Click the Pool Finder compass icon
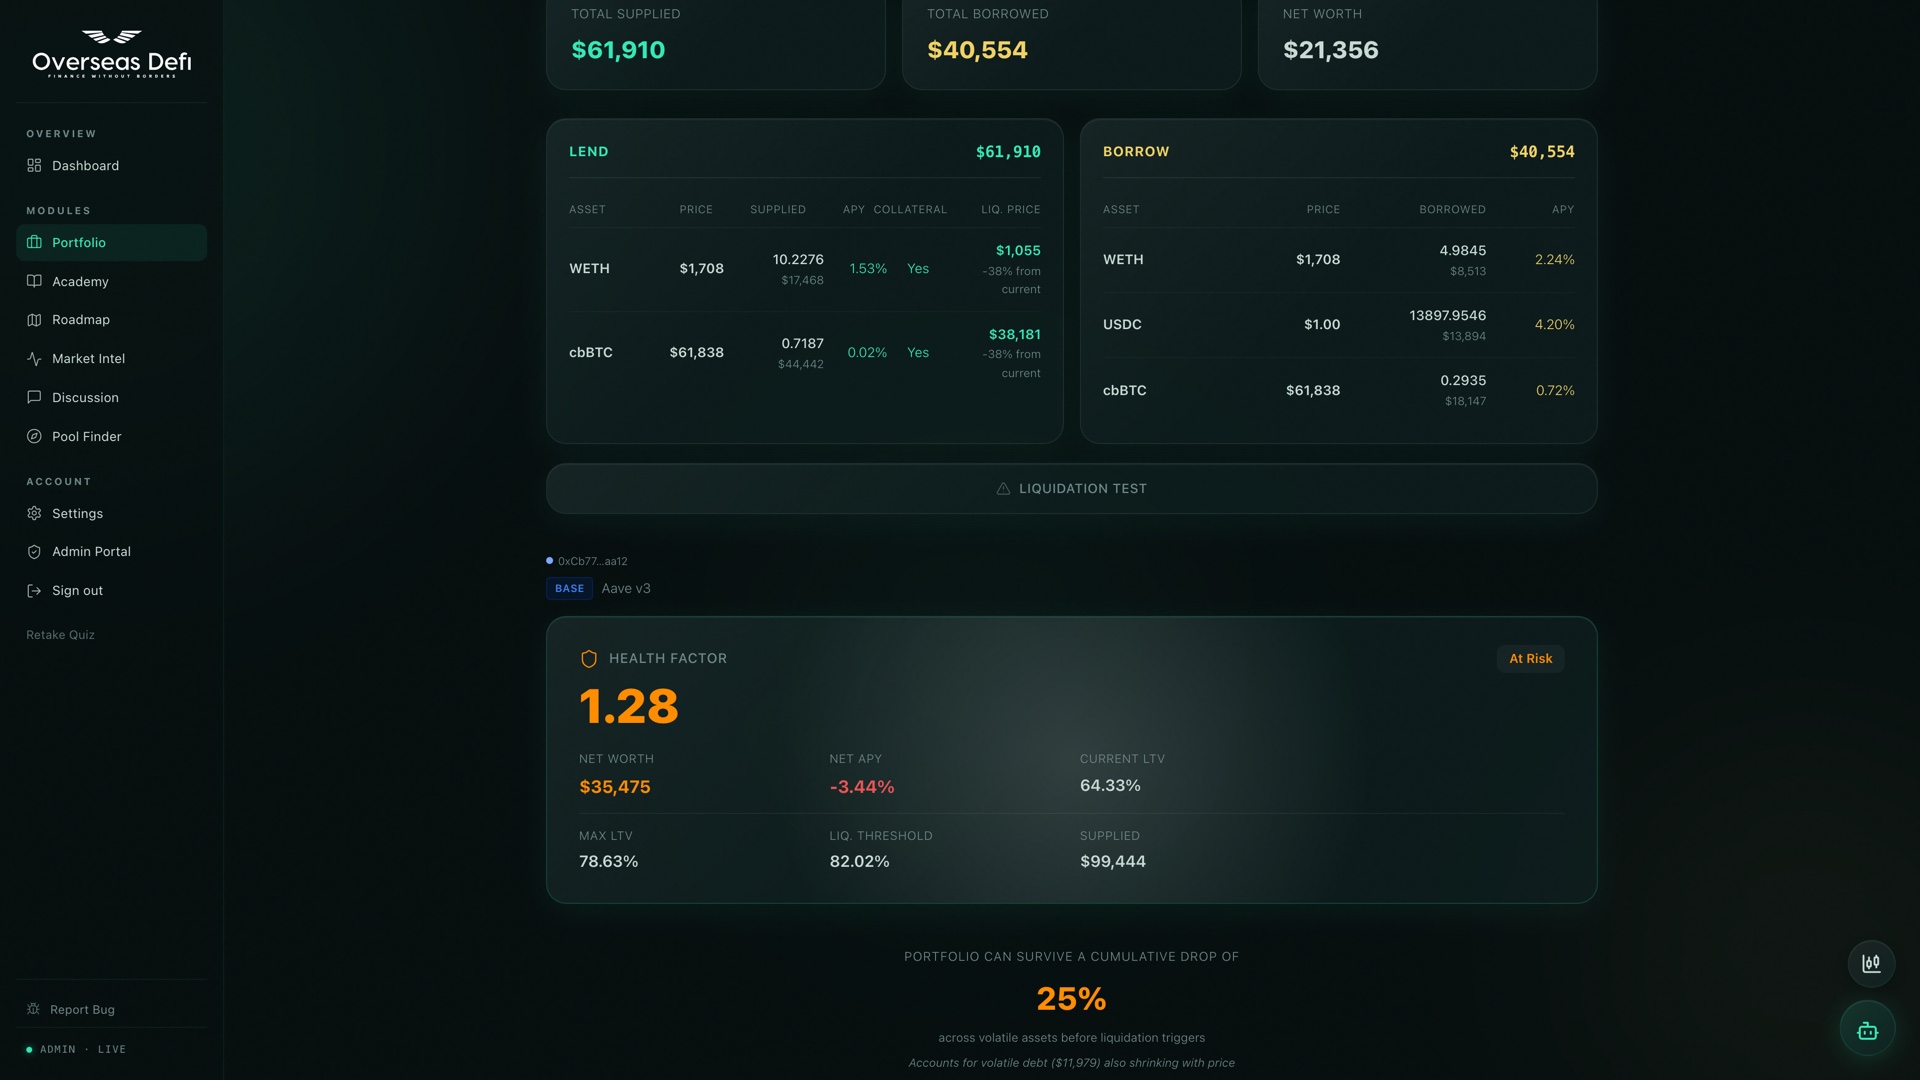Screen dimensions: 1920x1080 click(x=34, y=437)
